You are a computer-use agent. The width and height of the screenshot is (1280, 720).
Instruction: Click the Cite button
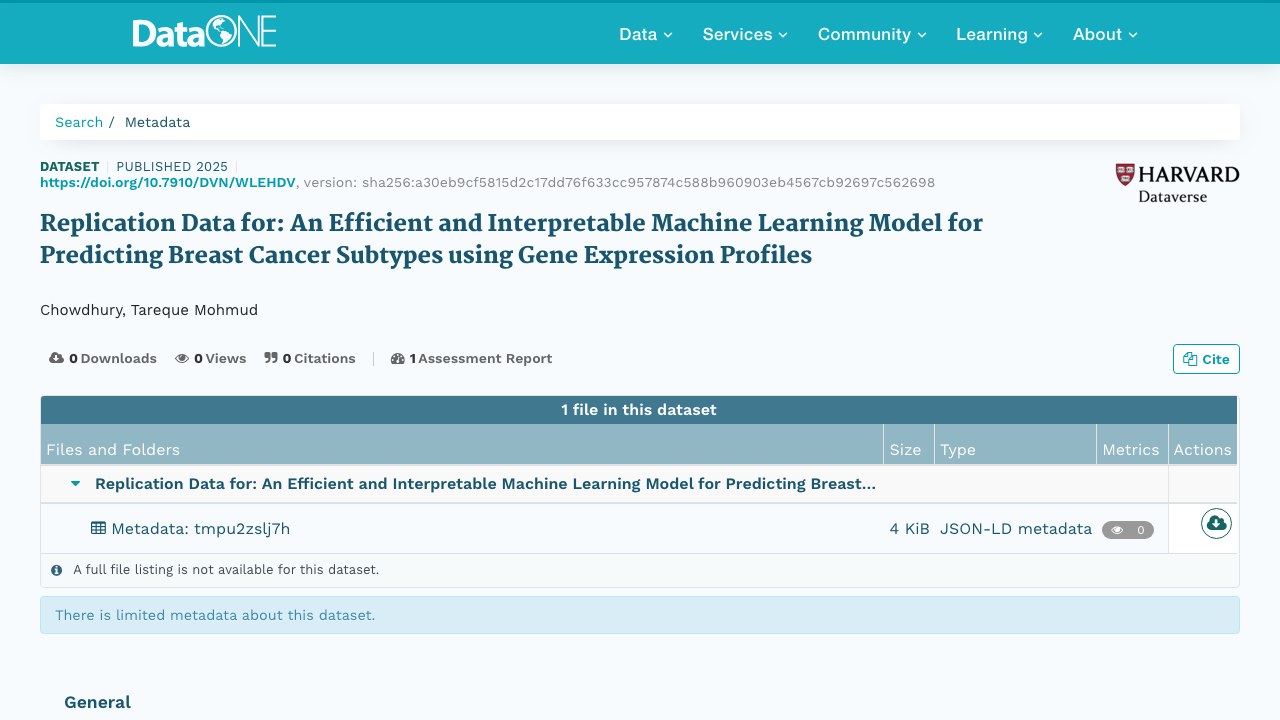click(x=1206, y=359)
